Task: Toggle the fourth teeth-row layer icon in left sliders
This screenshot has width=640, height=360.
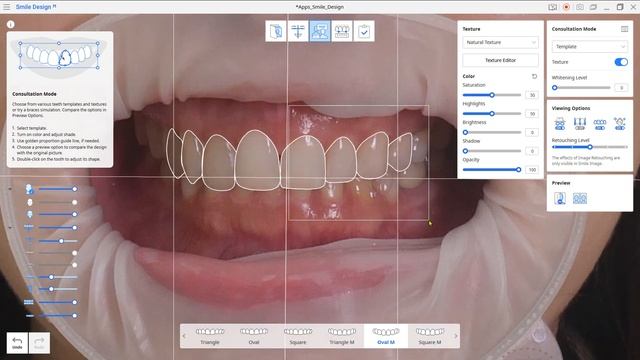Action: point(29,227)
